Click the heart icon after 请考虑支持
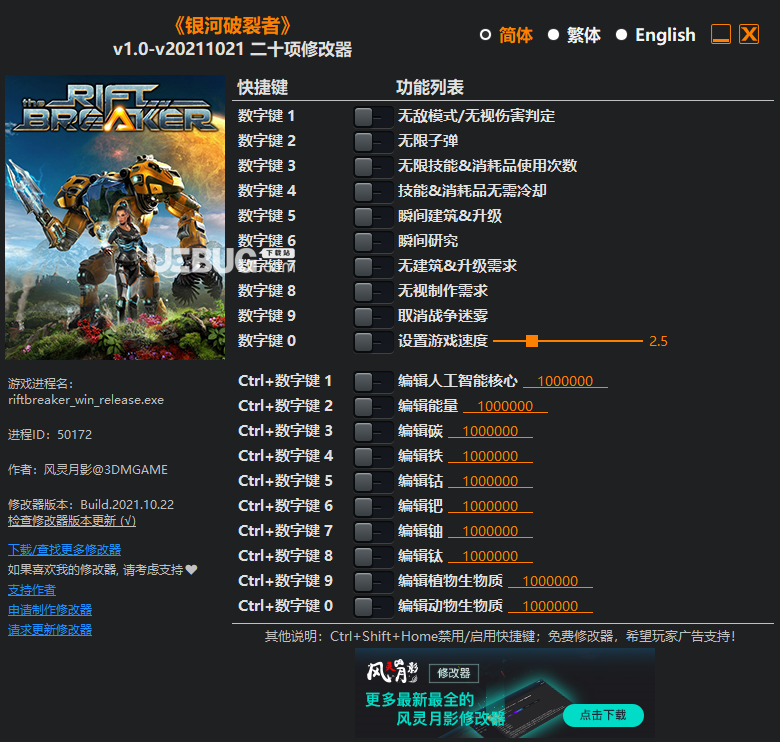This screenshot has height=742, width=780. click(192, 569)
